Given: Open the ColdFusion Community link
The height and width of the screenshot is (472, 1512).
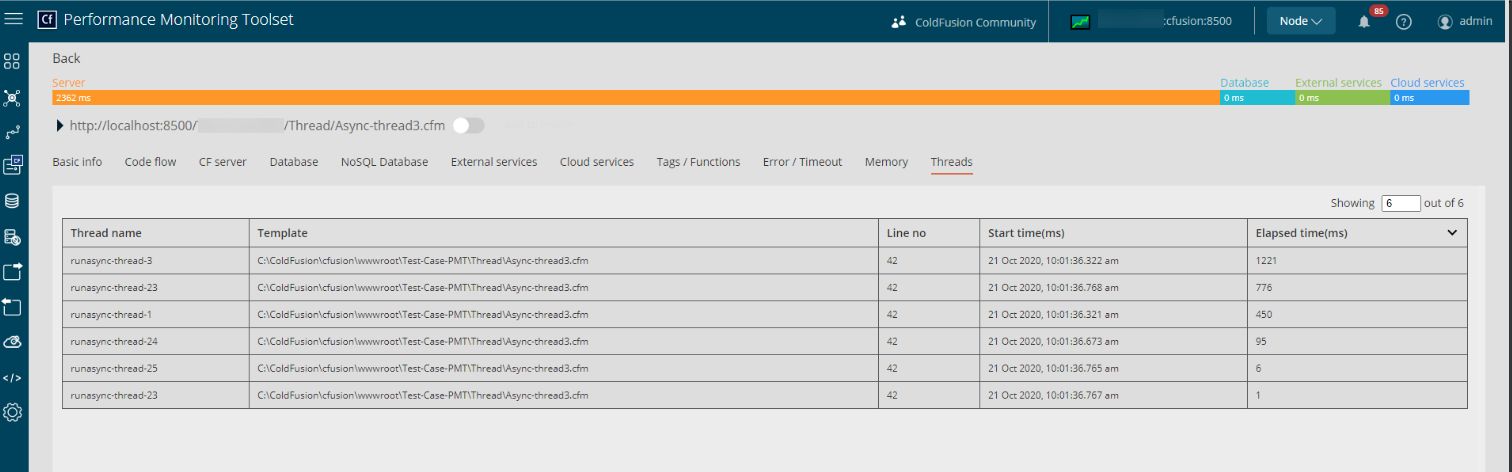Looking at the screenshot, I should (975, 22).
